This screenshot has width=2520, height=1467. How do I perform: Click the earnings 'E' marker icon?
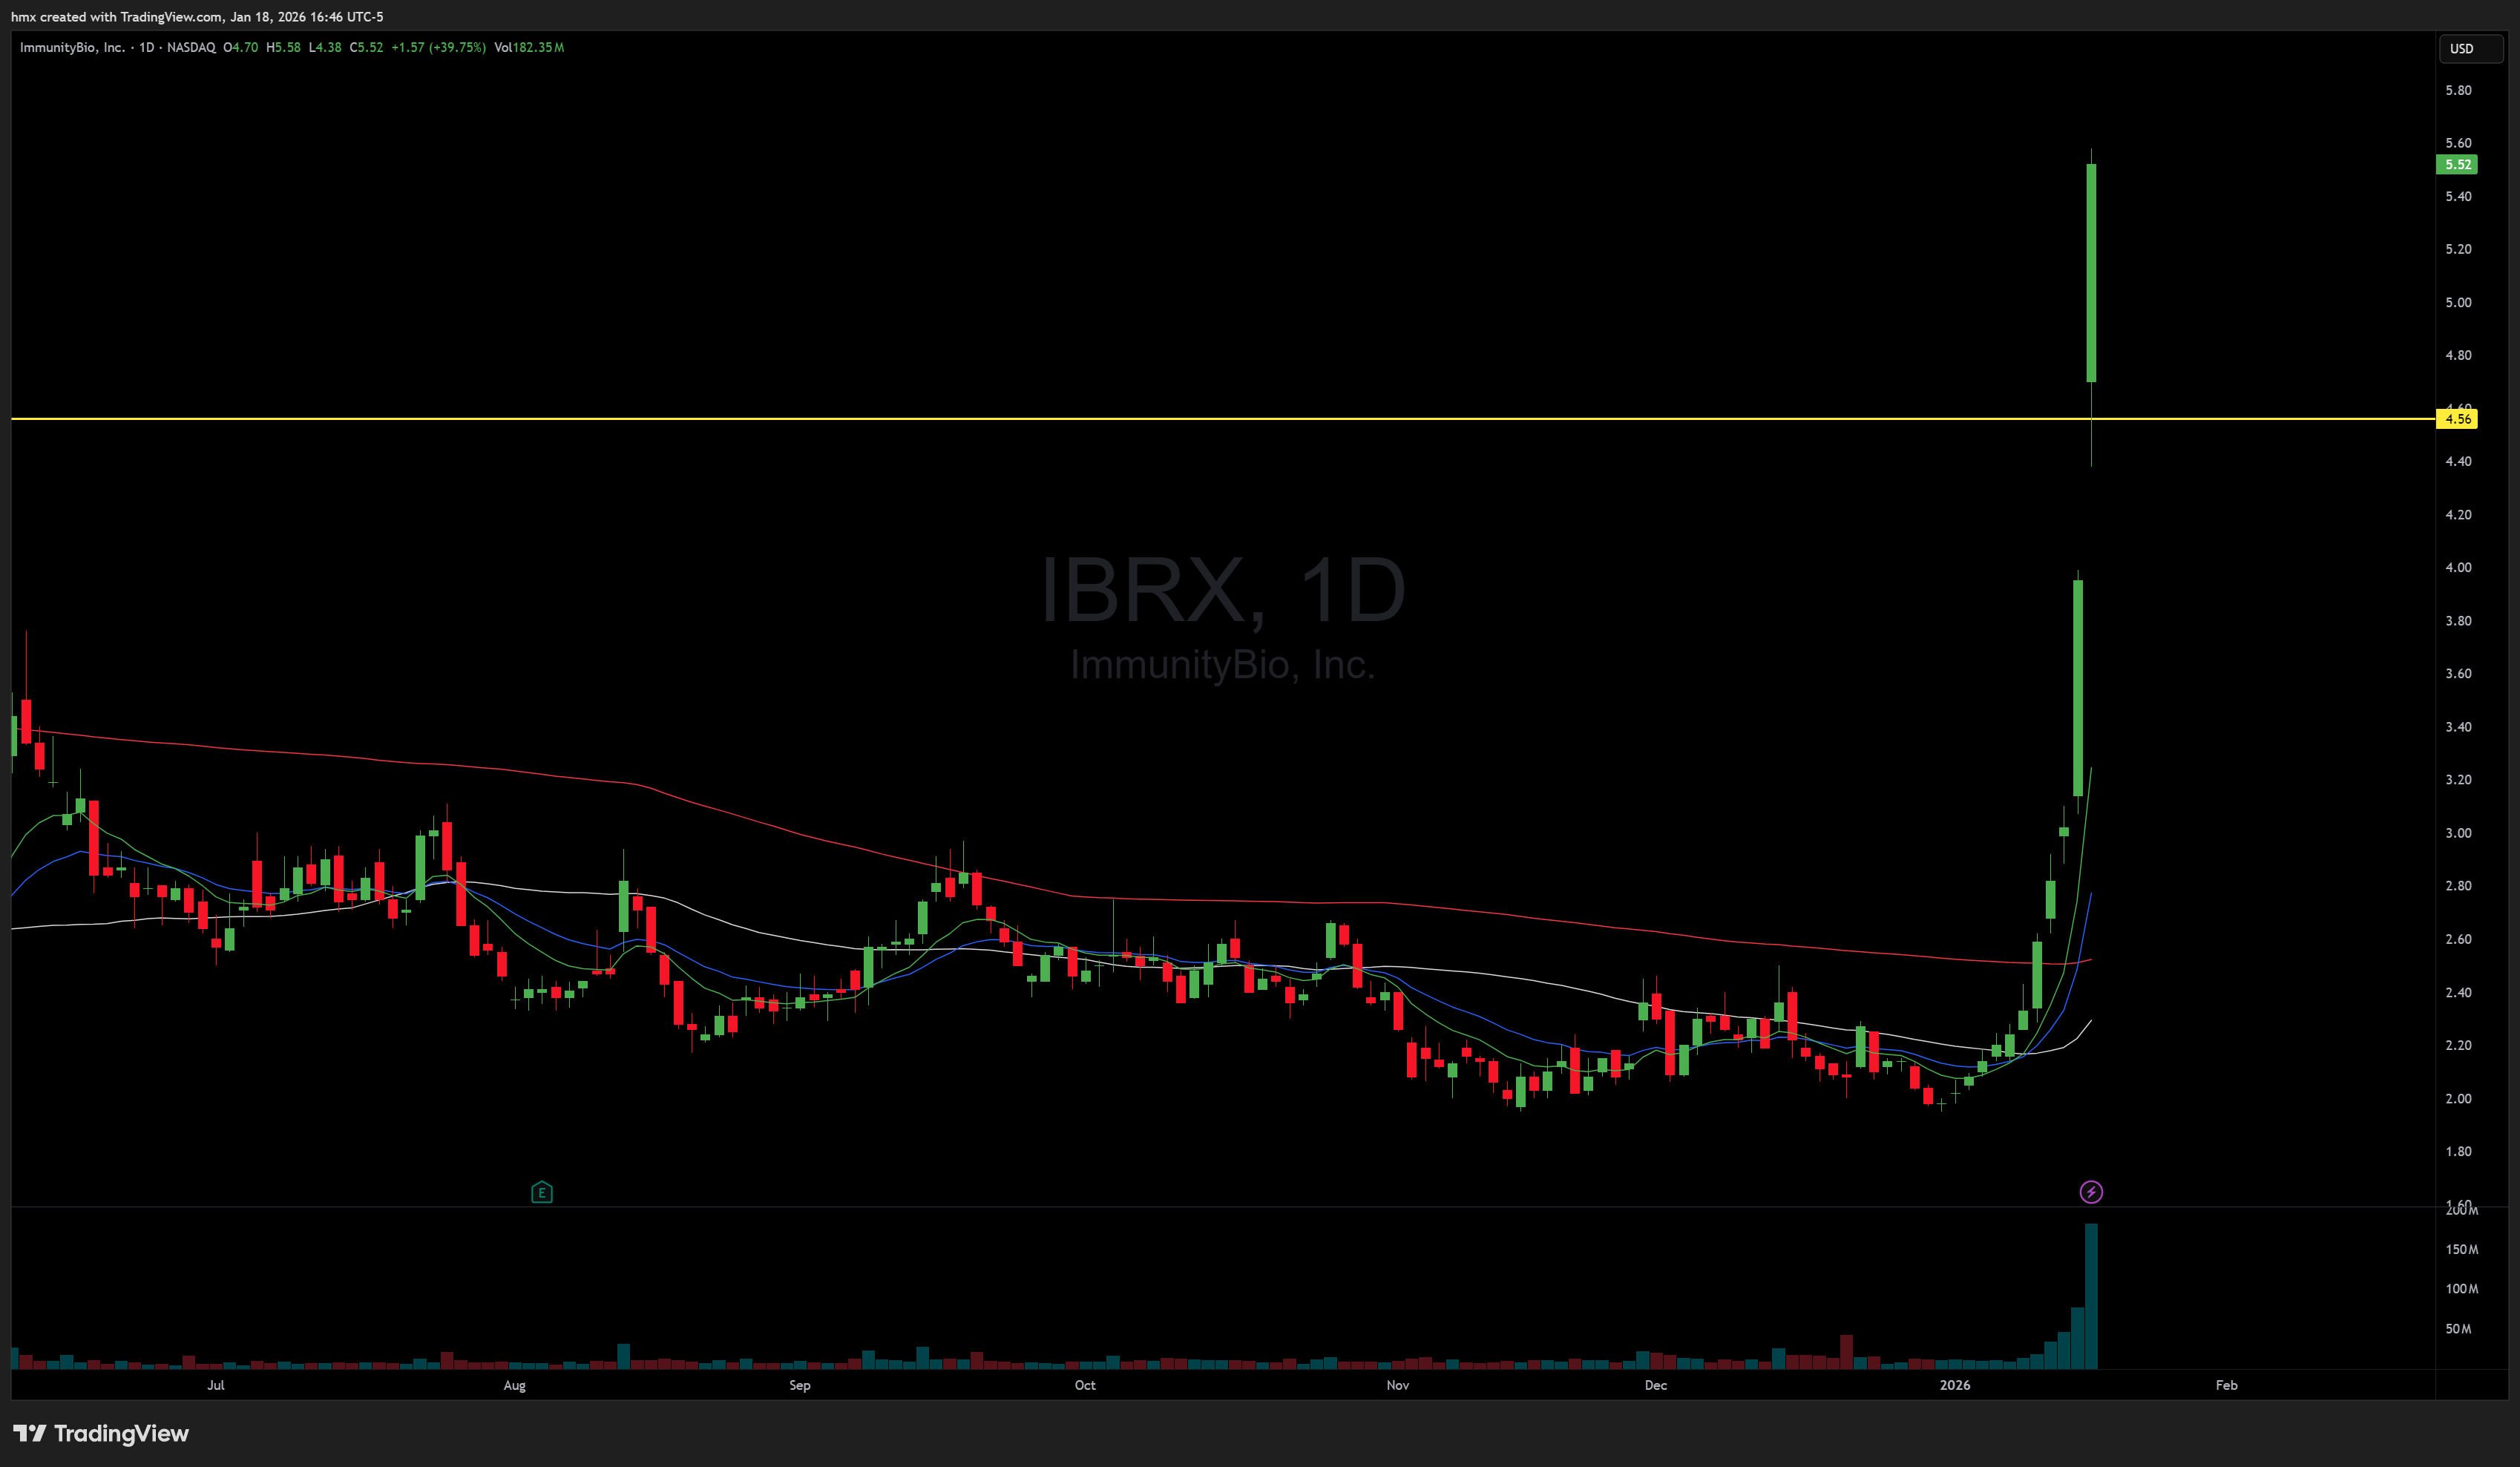(x=541, y=1192)
